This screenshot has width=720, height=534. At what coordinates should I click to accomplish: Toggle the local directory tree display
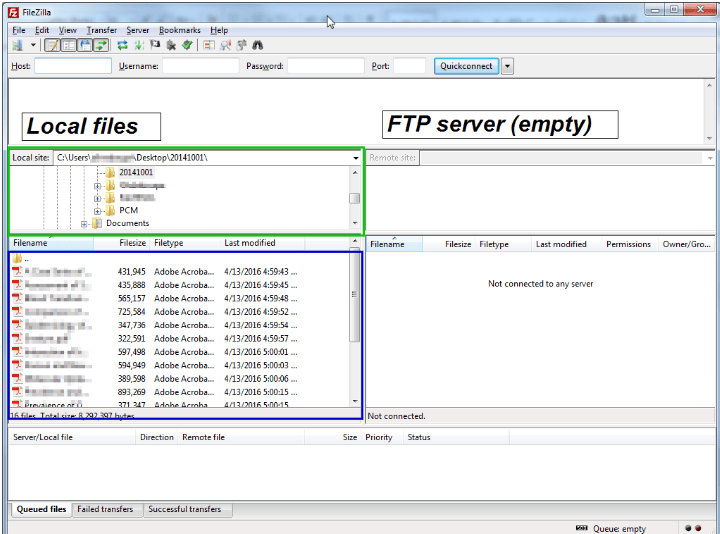[x=69, y=45]
